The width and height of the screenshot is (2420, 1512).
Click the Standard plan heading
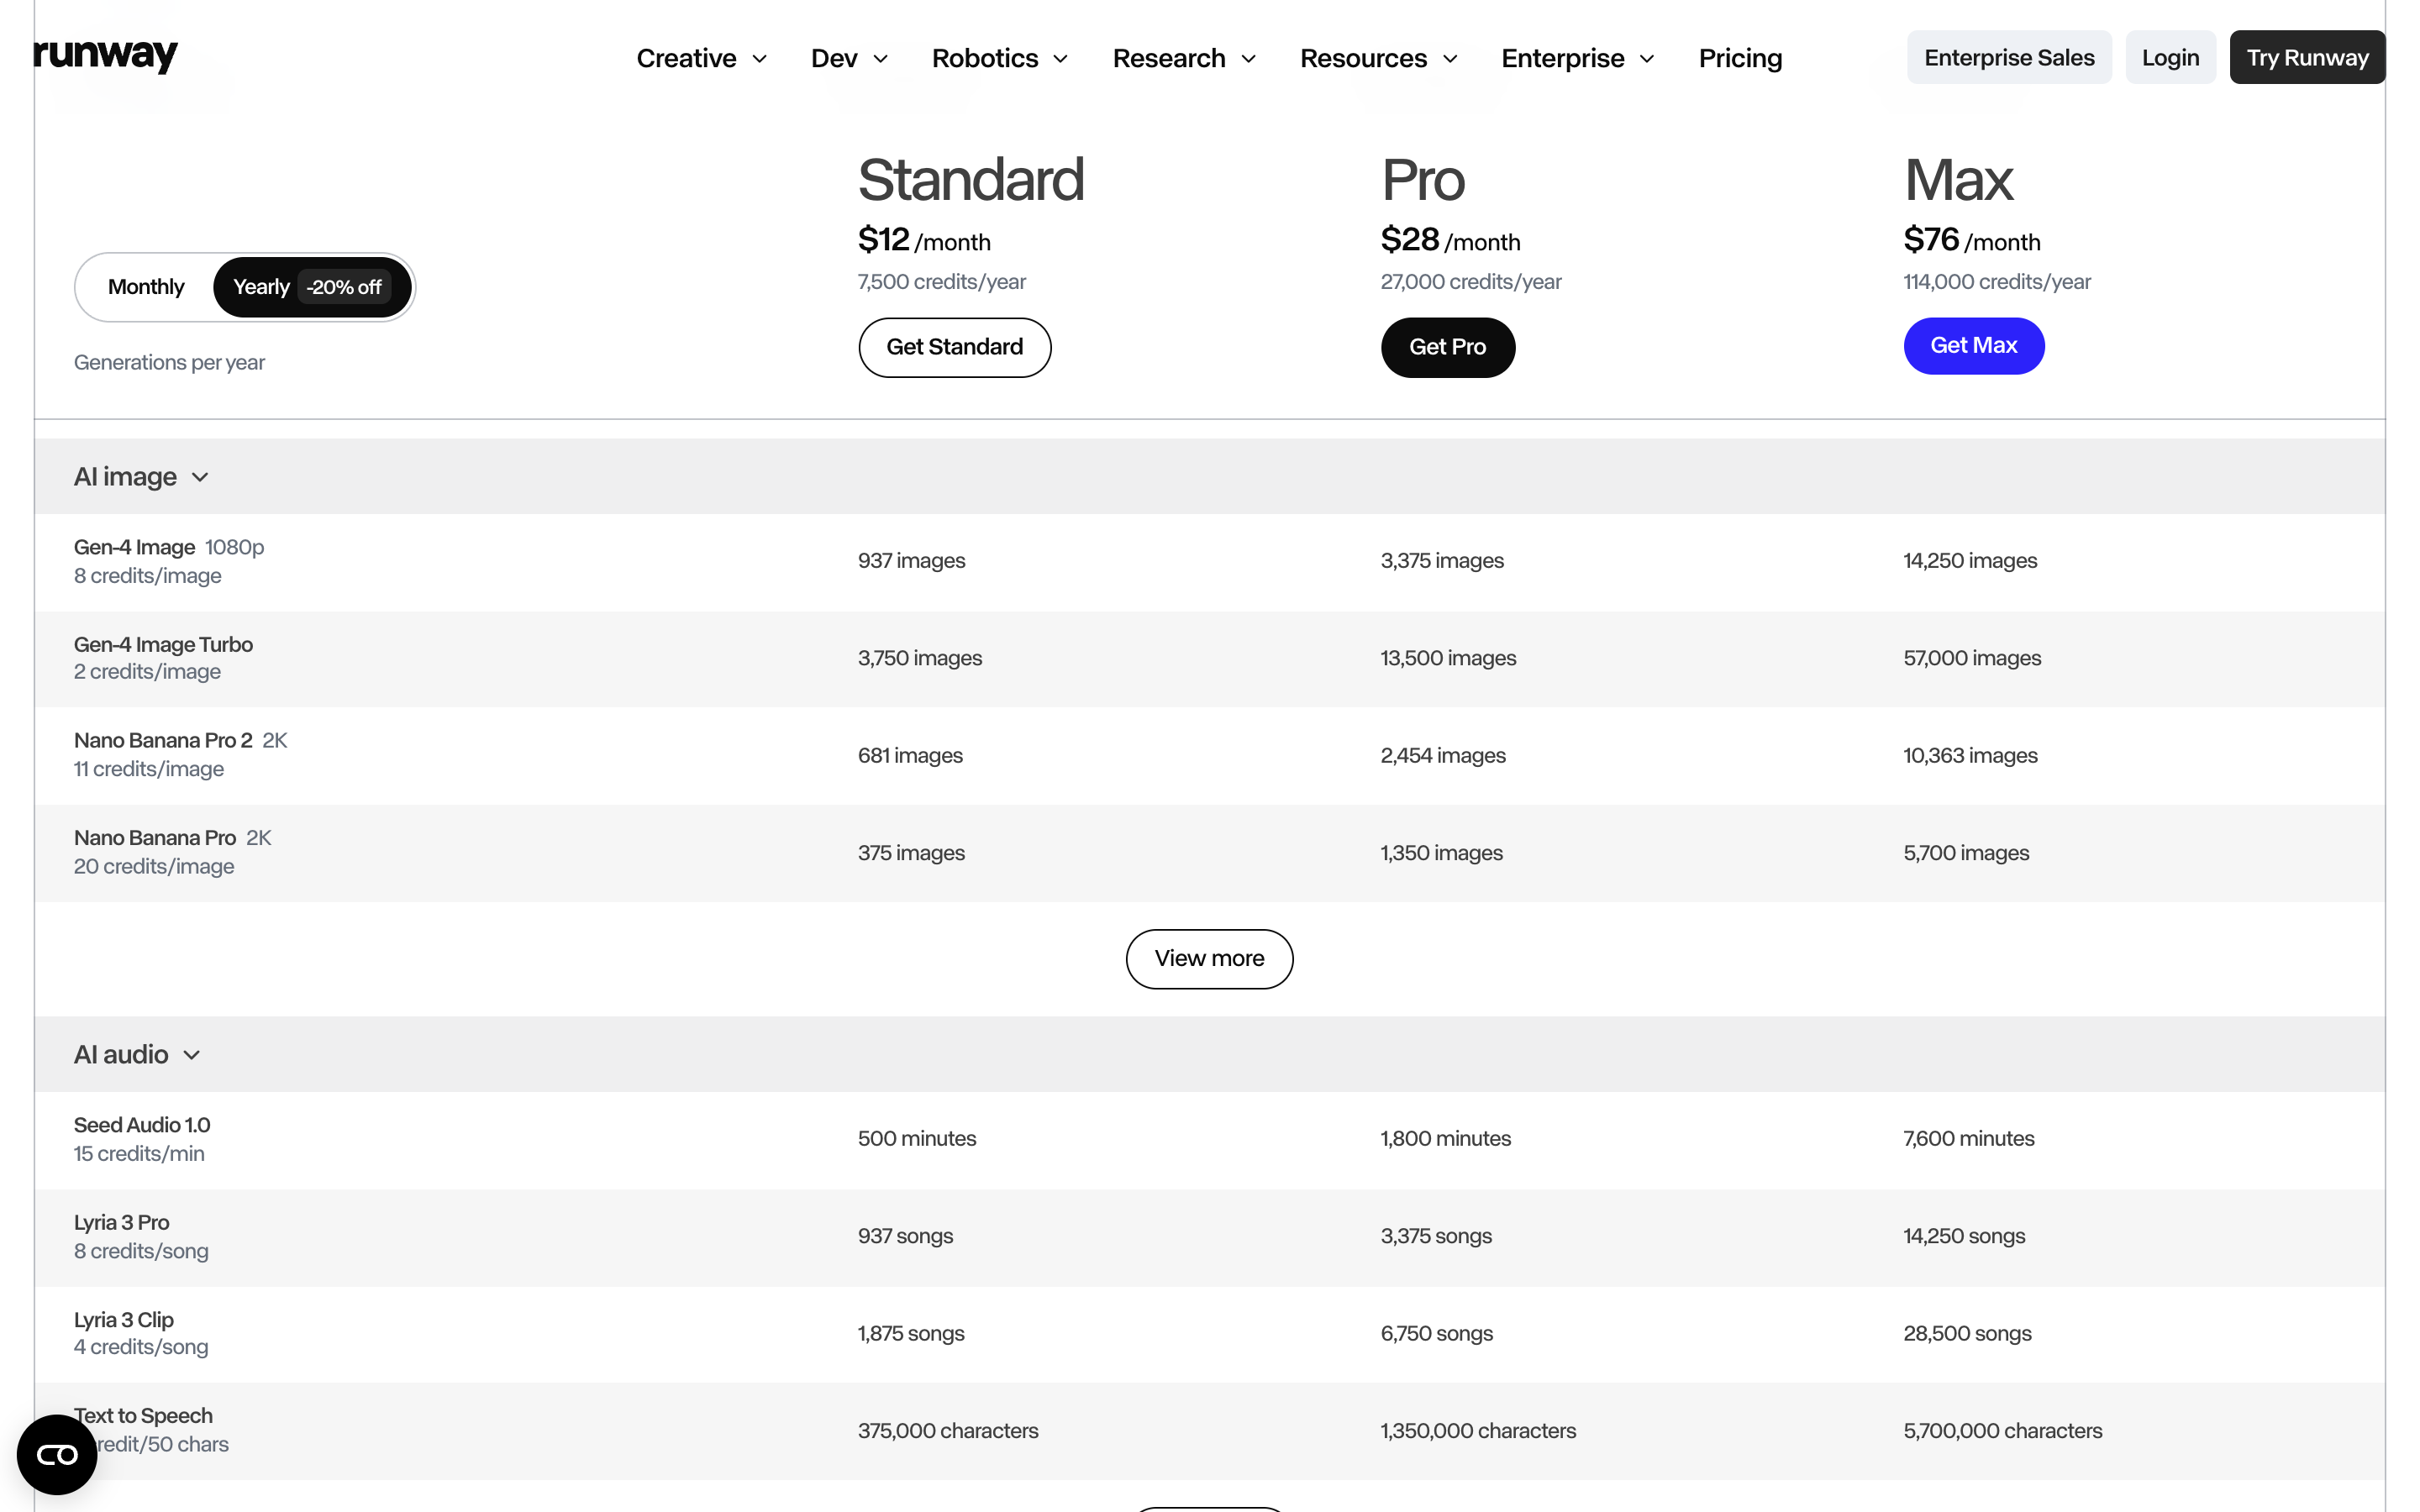(x=970, y=180)
